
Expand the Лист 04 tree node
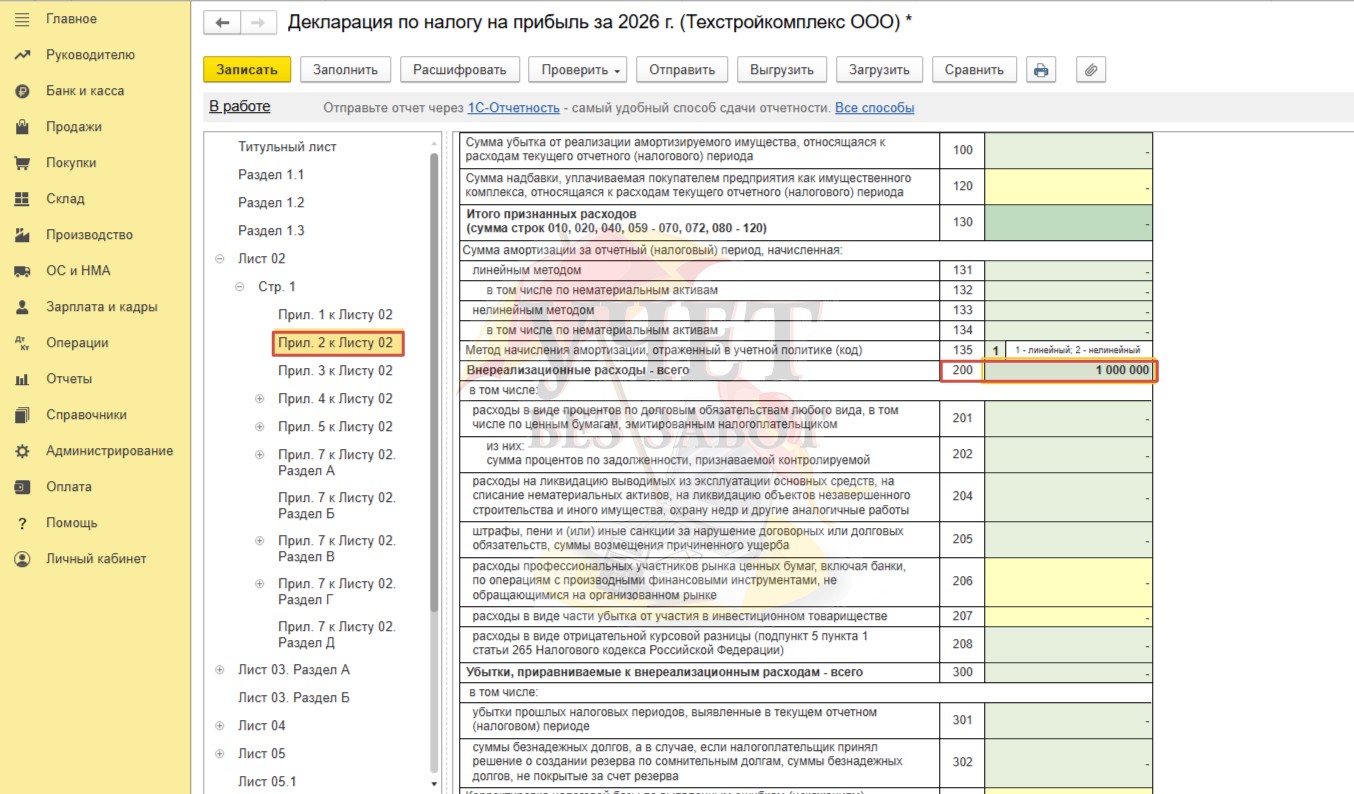coord(220,726)
